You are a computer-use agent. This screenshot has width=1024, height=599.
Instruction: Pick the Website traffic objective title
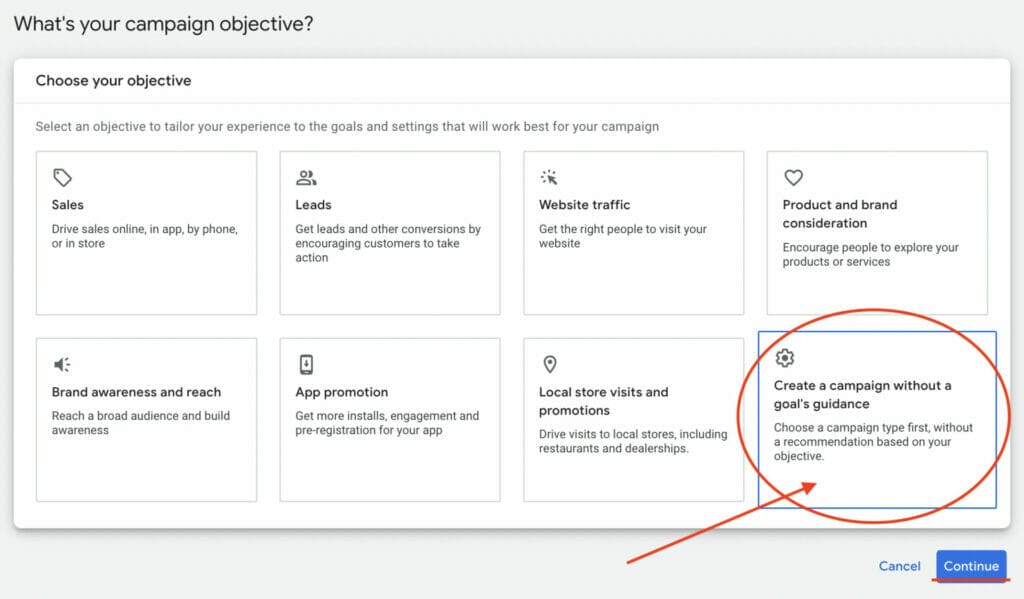[x=584, y=204]
